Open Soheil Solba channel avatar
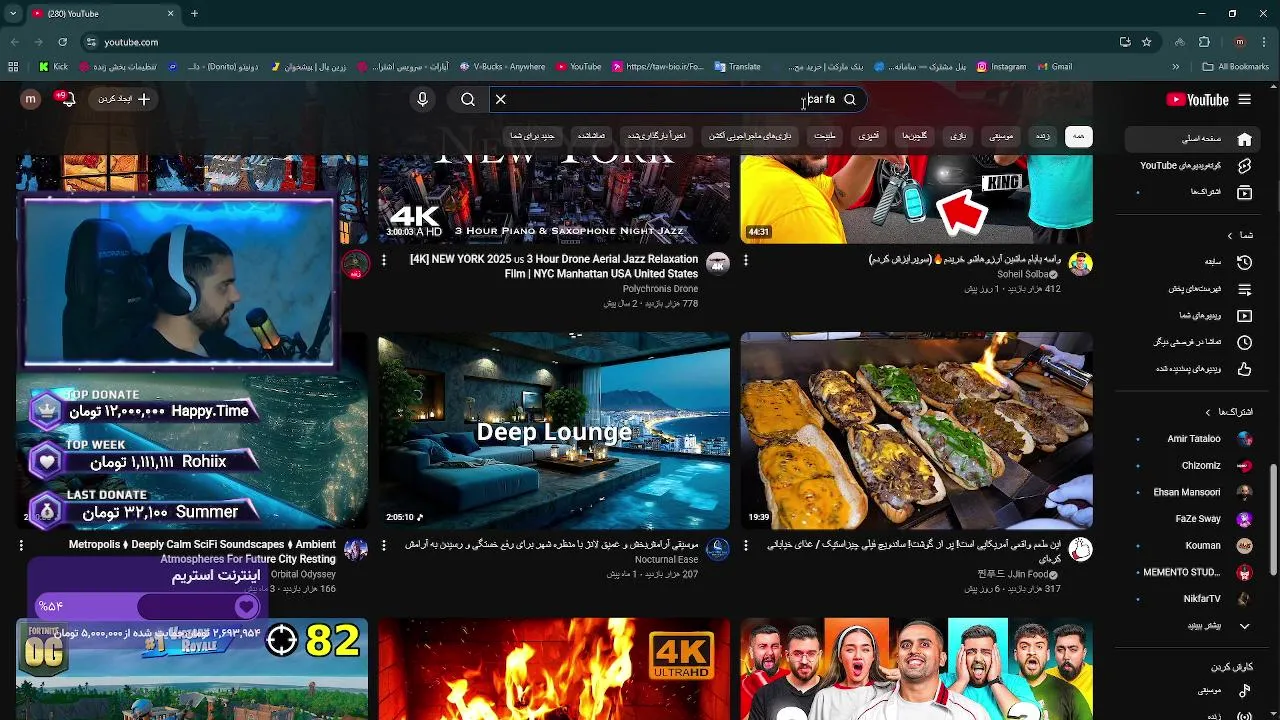Screen dimensions: 1280x720 [1080, 264]
